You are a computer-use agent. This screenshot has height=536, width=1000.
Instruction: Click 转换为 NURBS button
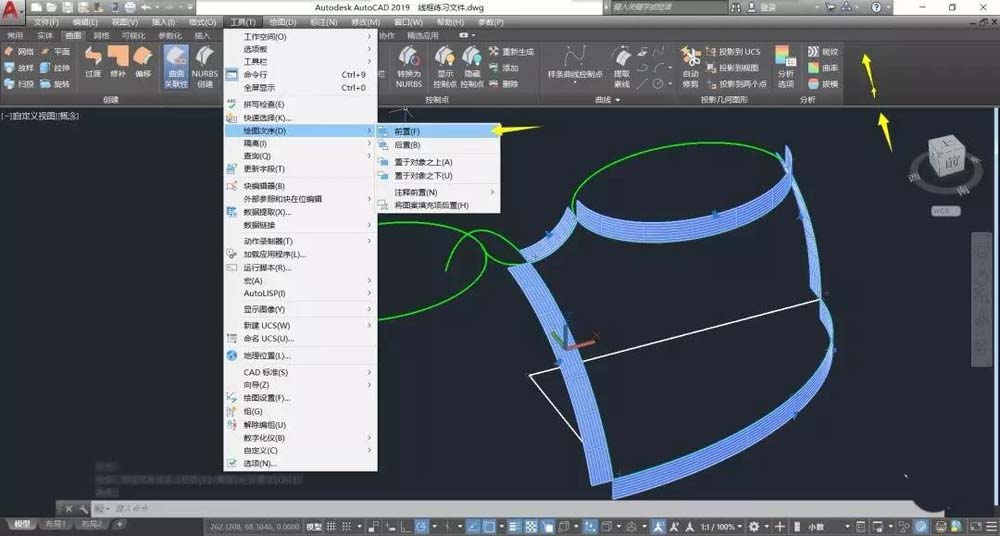click(x=409, y=66)
